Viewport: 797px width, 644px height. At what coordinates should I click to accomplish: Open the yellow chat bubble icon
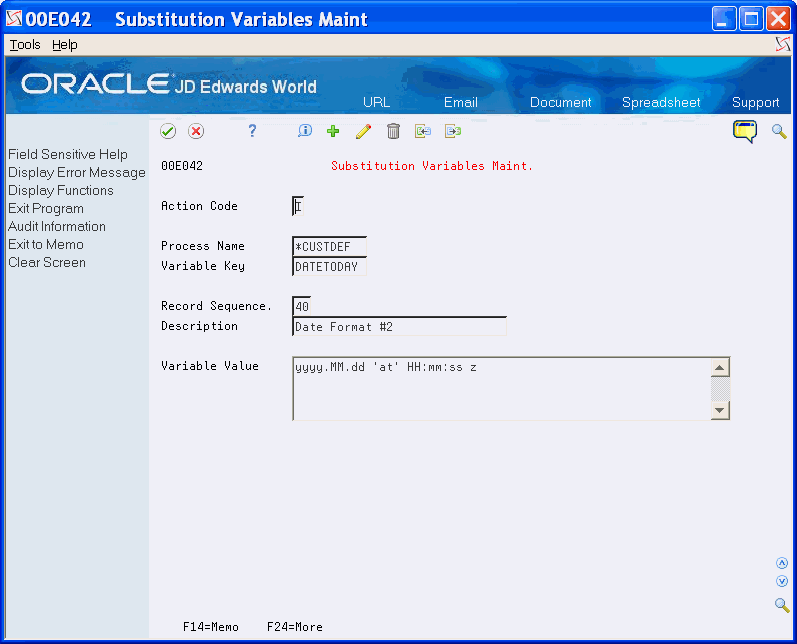[x=745, y=131]
